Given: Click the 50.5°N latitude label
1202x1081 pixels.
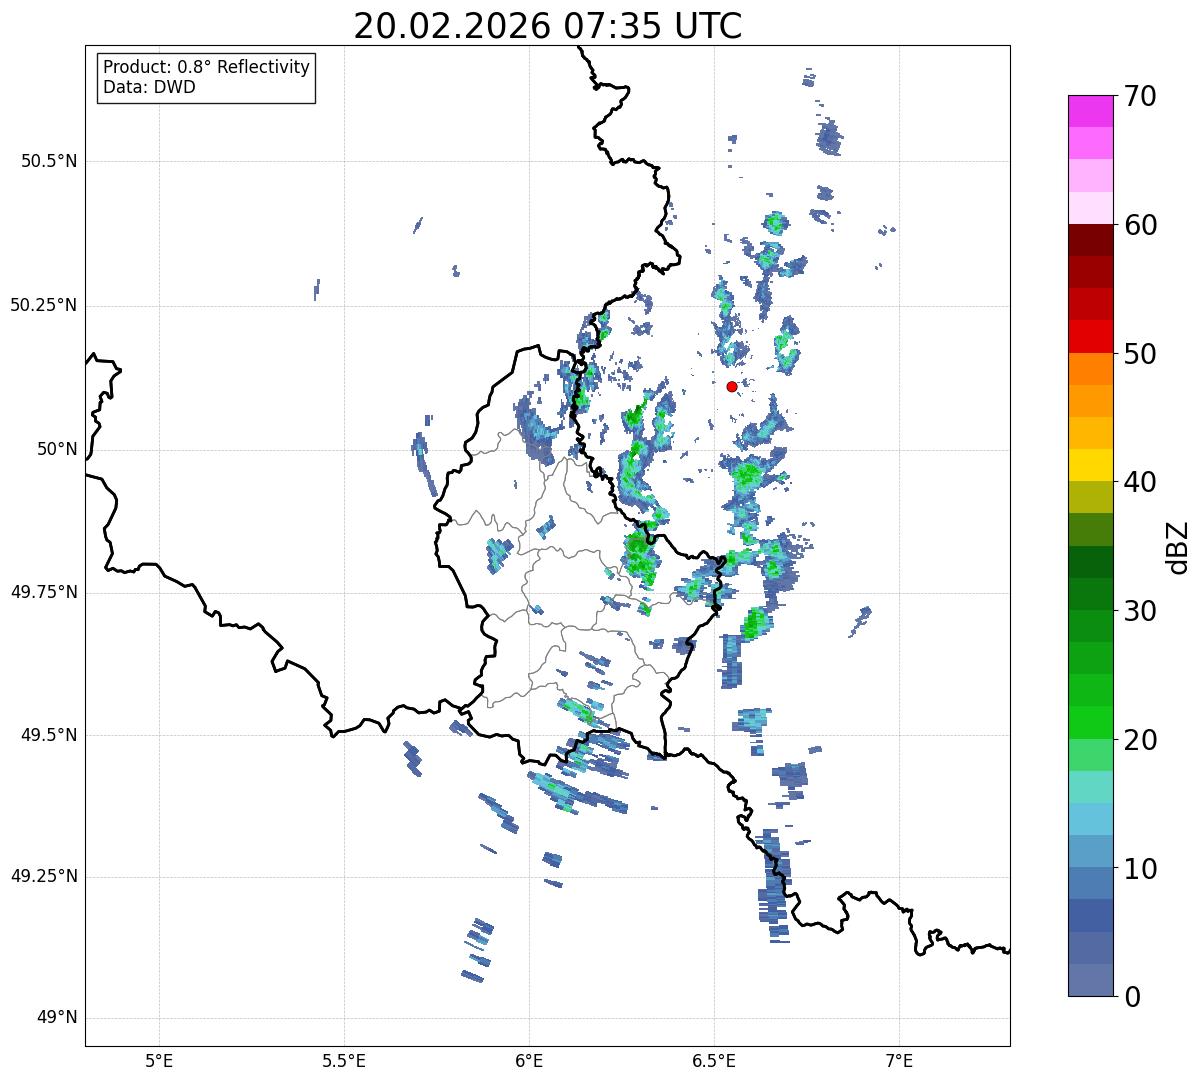Looking at the screenshot, I should pos(49,161).
